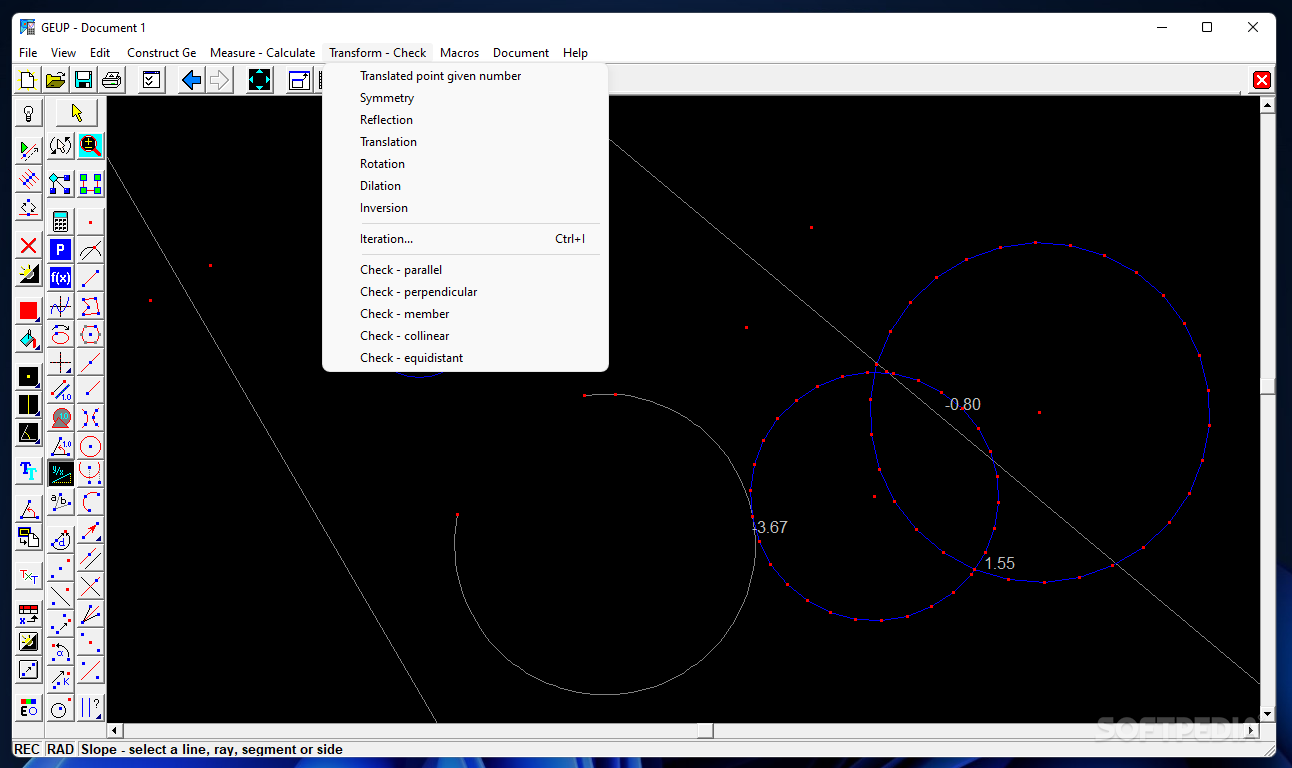Expand the parallel check ||? tool flyout

[x=91, y=708]
